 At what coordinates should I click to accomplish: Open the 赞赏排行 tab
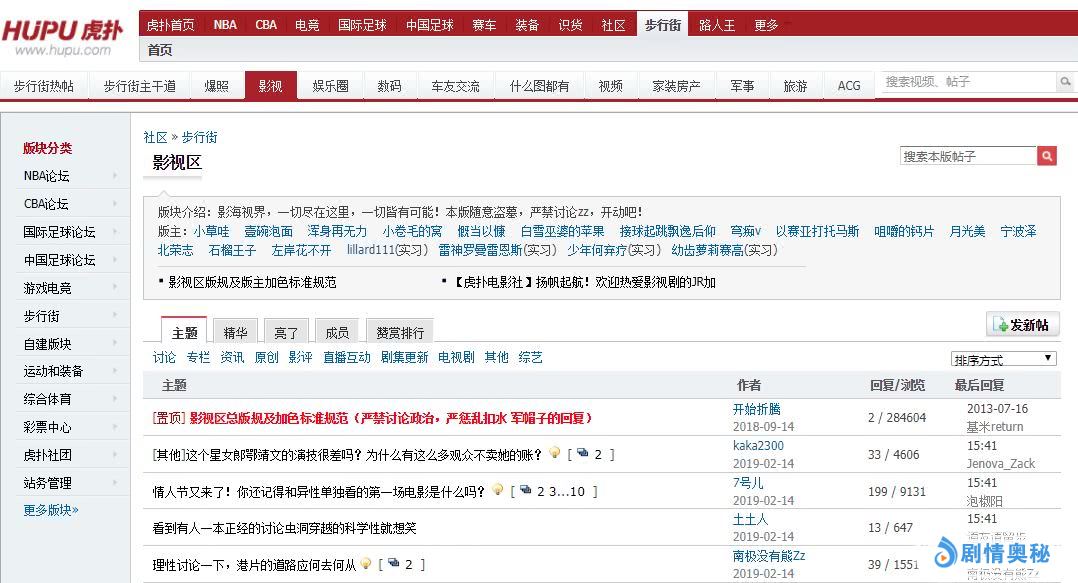pos(400,332)
